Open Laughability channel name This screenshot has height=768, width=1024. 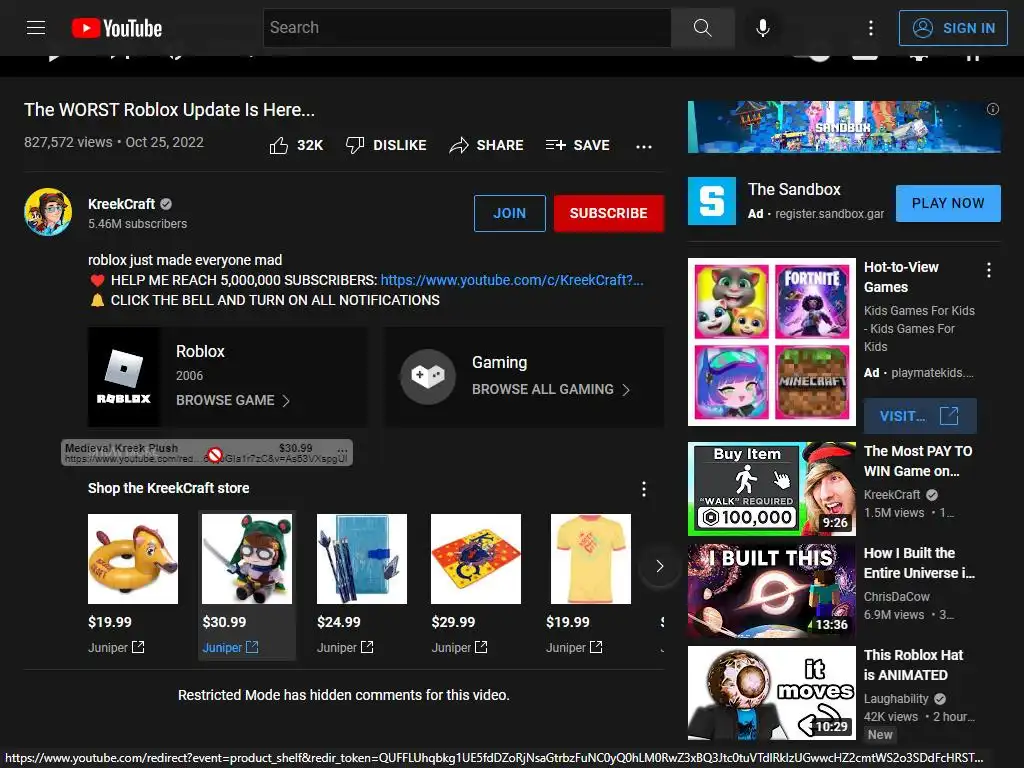click(x=896, y=698)
